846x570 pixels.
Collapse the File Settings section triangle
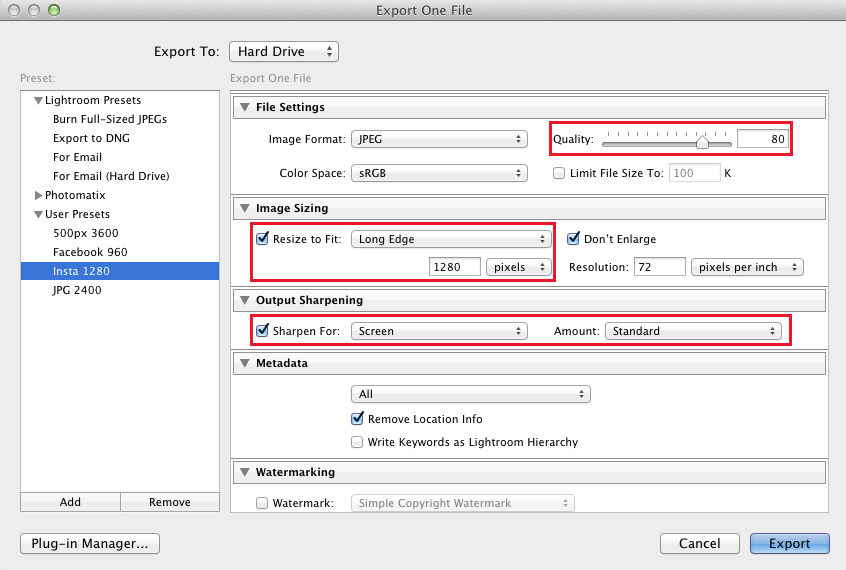(x=245, y=107)
